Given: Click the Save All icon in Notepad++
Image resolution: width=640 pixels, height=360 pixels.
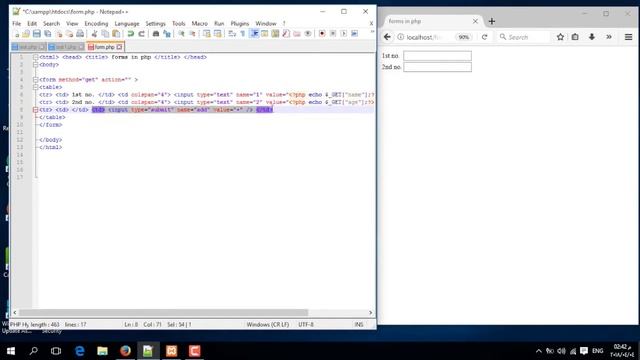Looking at the screenshot, I should pyautogui.click(x=48, y=34).
